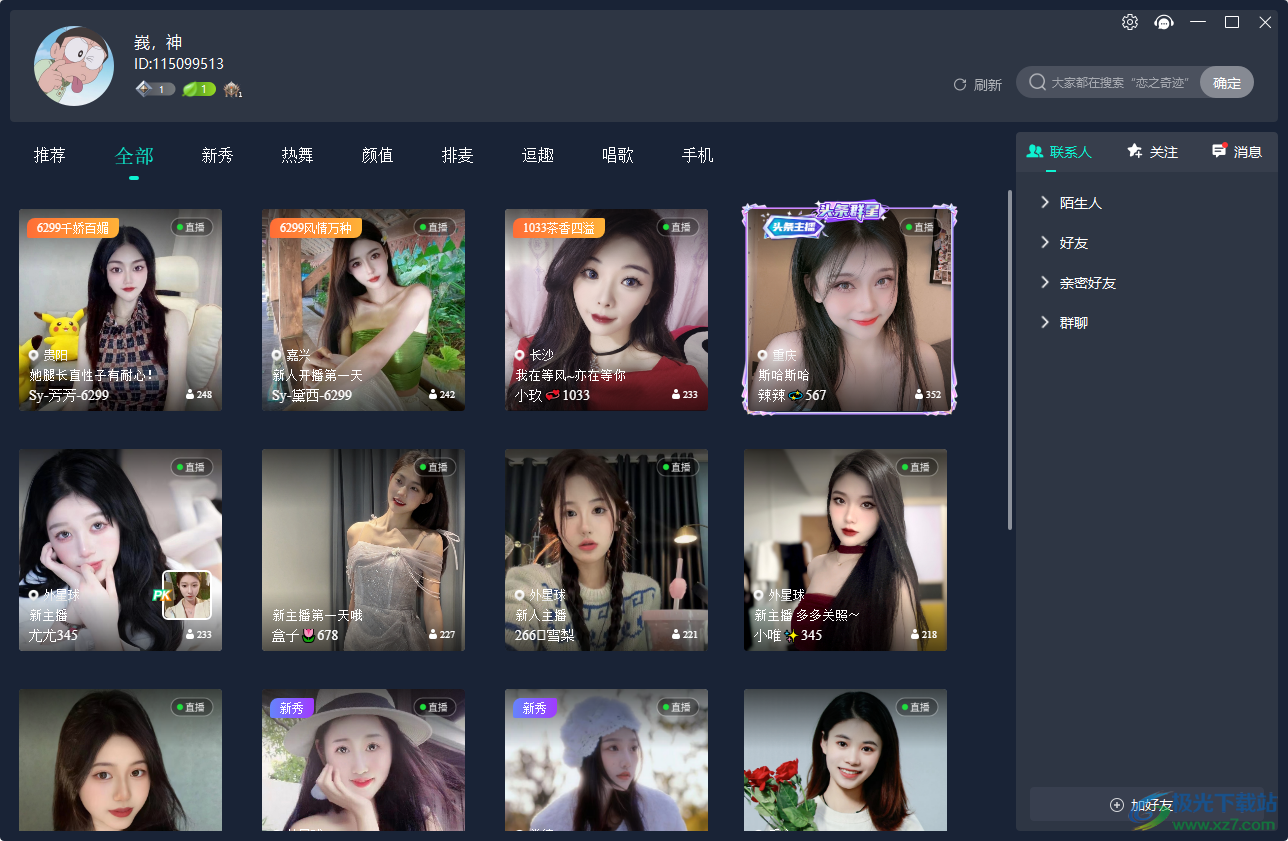Click 直播 live badge on Sy-芳芳-6299 card
1288x841 pixels.
190,227
